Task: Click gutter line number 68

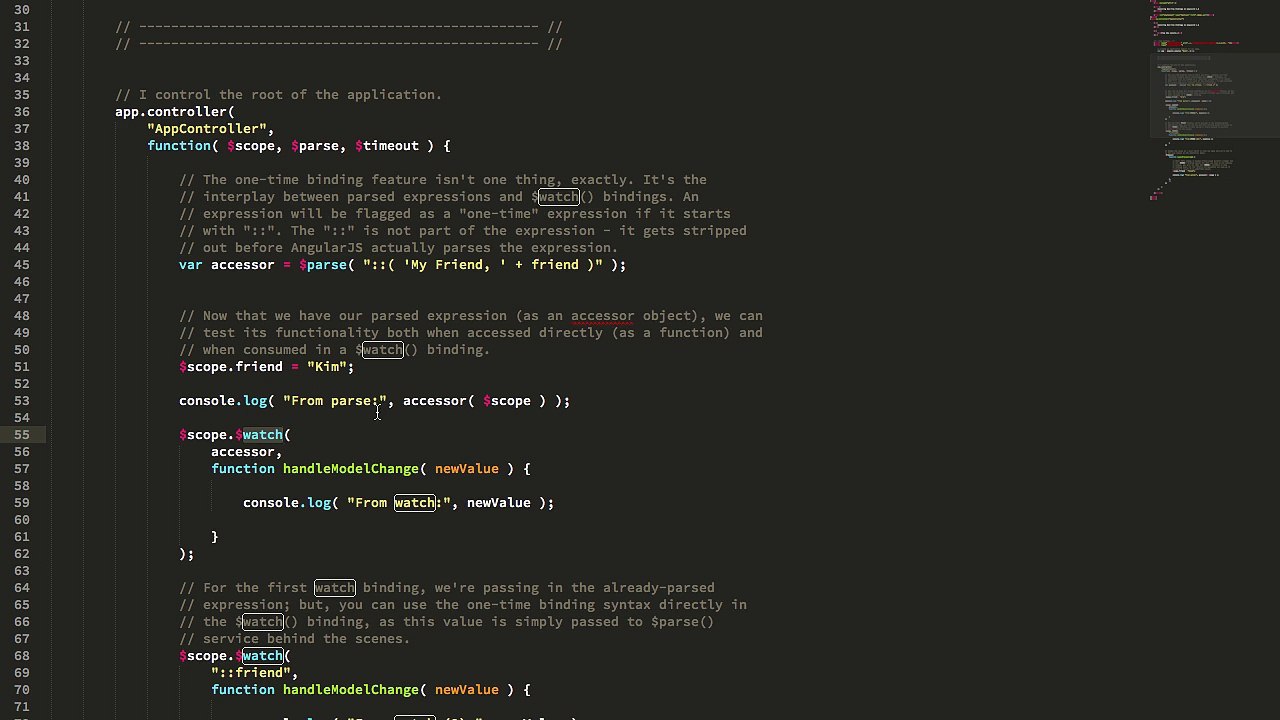Action: 21,656
